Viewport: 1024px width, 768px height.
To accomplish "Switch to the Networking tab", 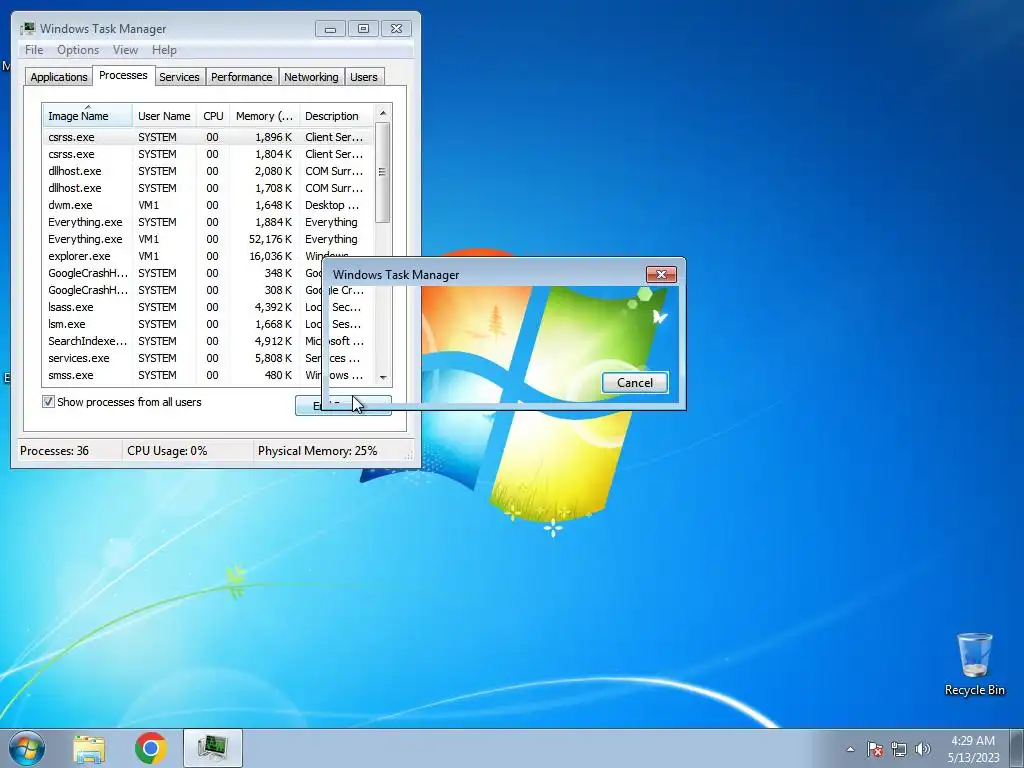I will 311,77.
